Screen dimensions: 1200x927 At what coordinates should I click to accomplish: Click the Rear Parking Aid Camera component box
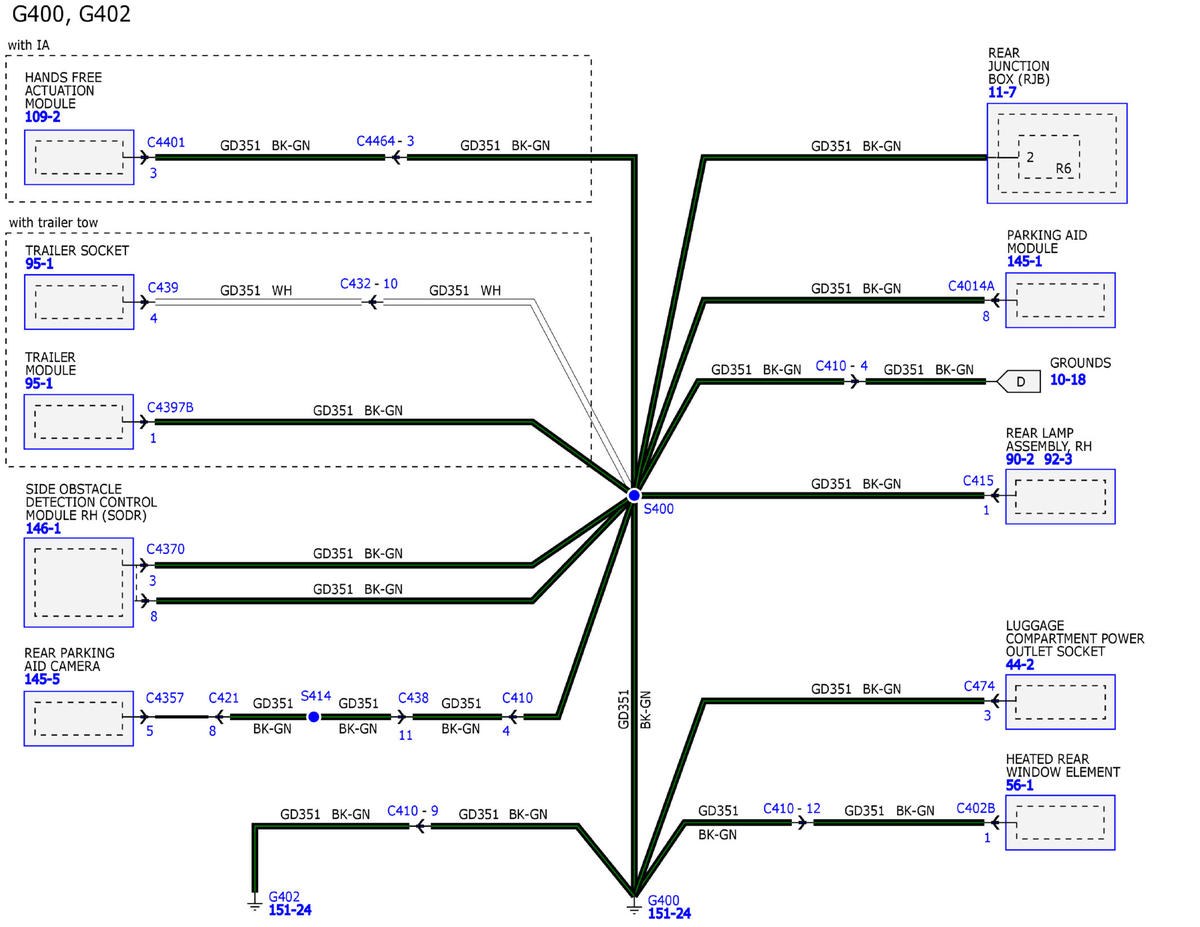pyautogui.click(x=79, y=717)
